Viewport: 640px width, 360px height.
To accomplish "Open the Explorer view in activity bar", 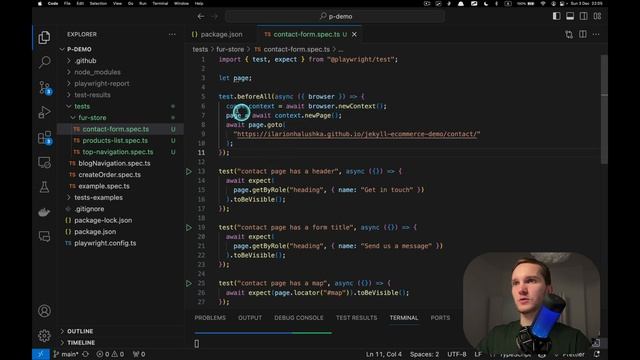I will pos(44,38).
